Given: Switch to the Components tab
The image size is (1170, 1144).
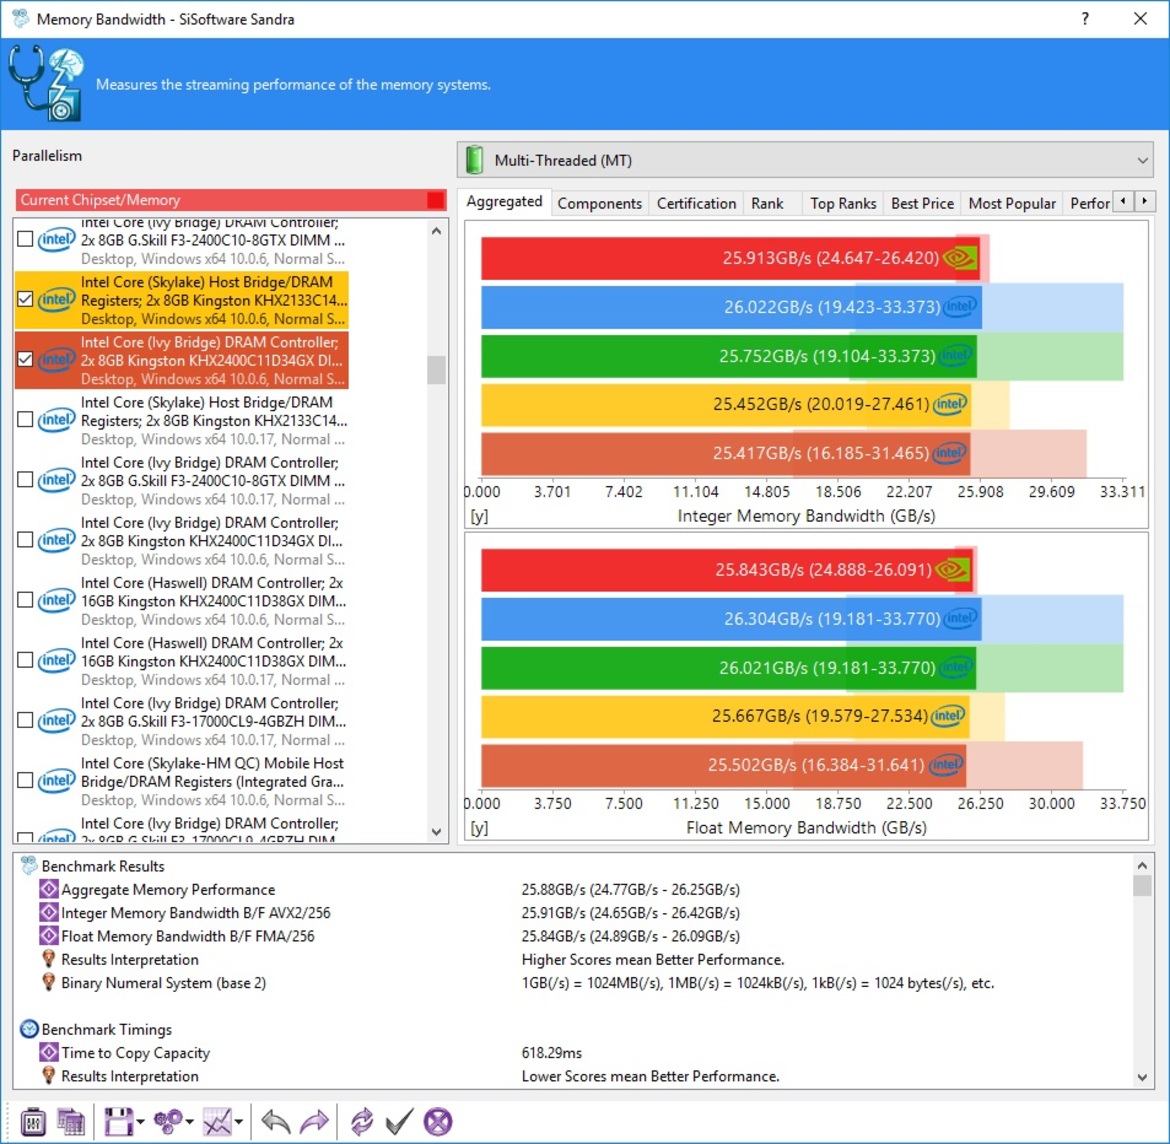Looking at the screenshot, I should coord(599,203).
